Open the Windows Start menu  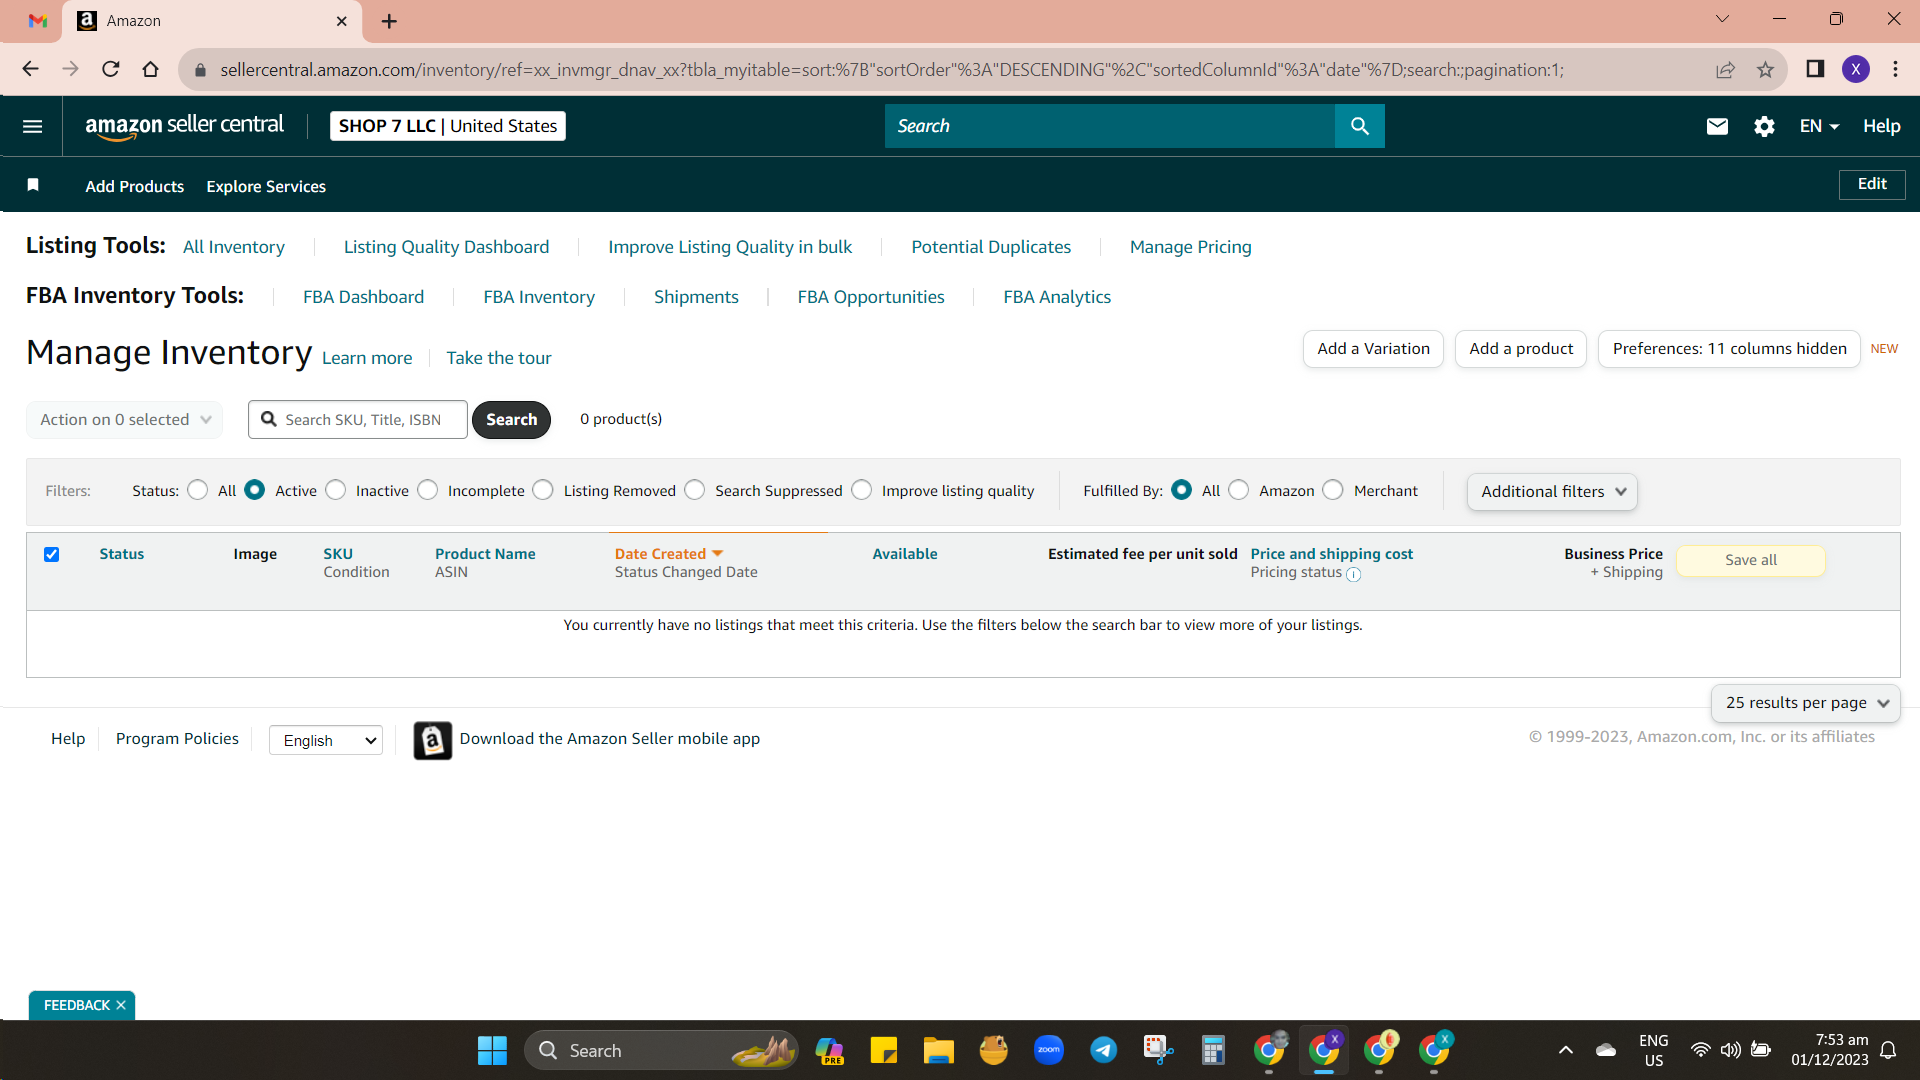coord(492,1050)
